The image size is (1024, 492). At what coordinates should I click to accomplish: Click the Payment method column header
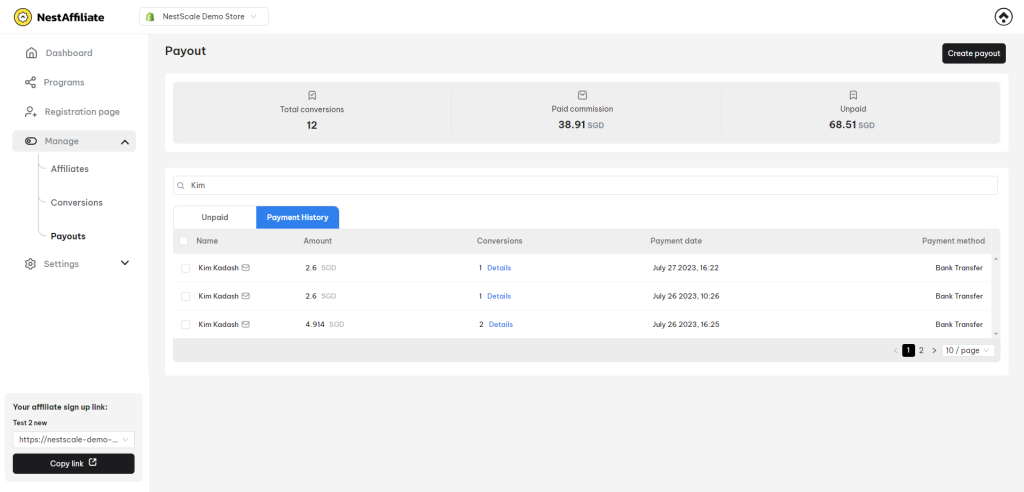pos(953,241)
